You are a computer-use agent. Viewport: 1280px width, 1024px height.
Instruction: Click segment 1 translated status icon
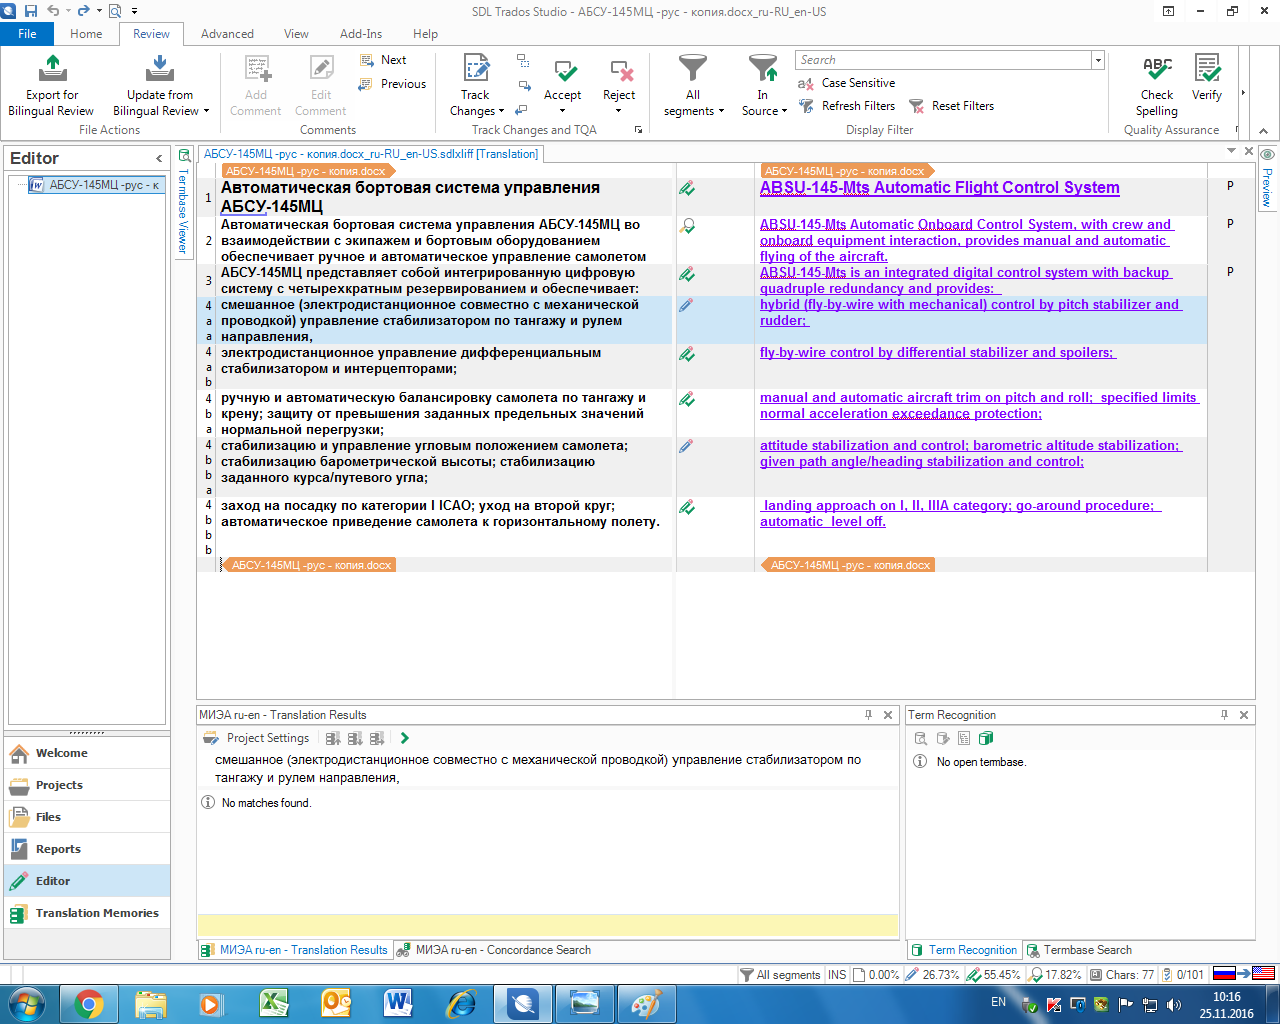coord(687,188)
